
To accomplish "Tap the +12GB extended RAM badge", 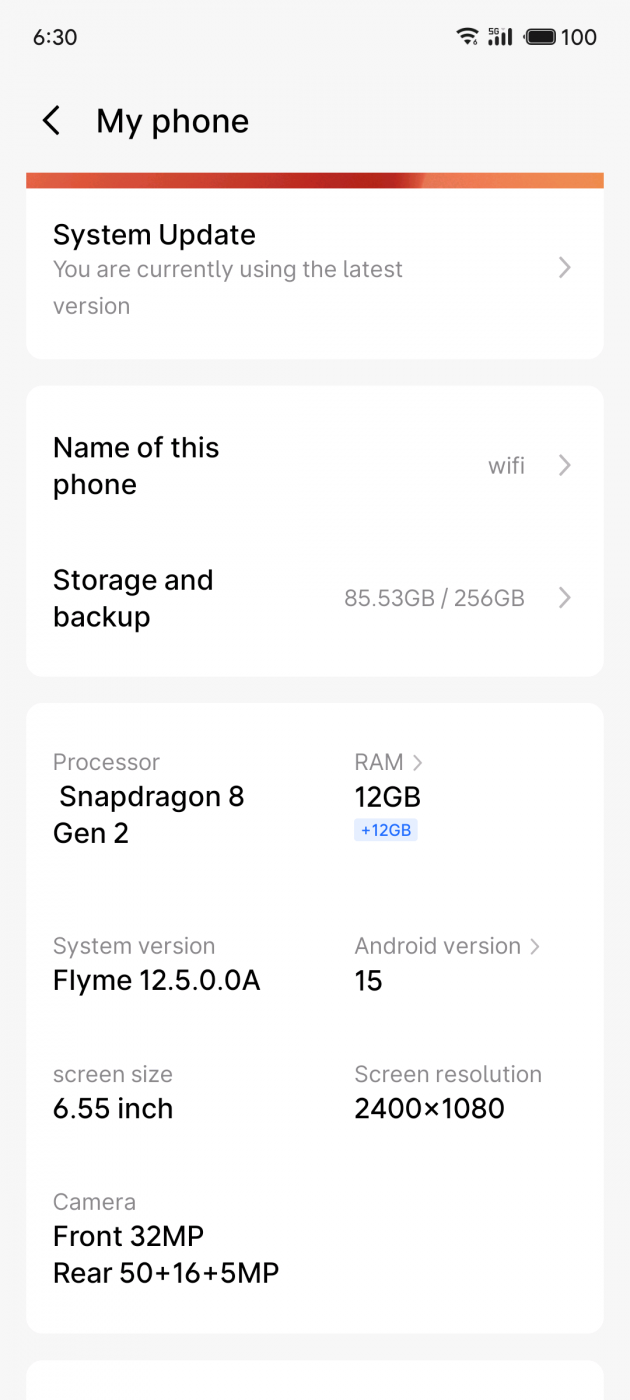I will coord(386,830).
